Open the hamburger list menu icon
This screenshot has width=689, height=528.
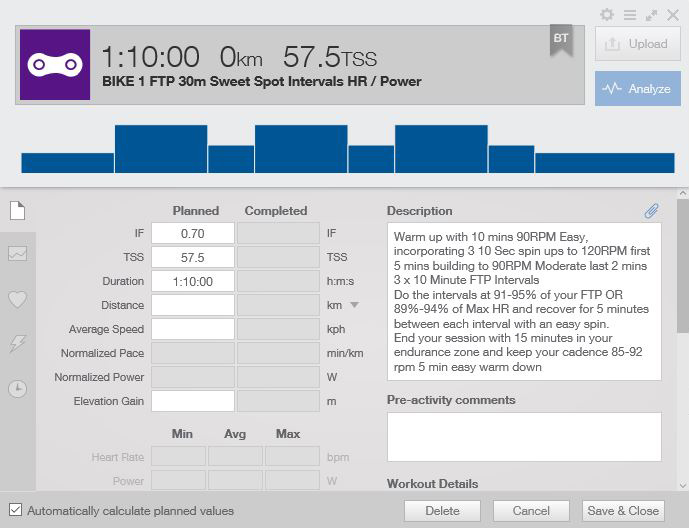click(630, 15)
